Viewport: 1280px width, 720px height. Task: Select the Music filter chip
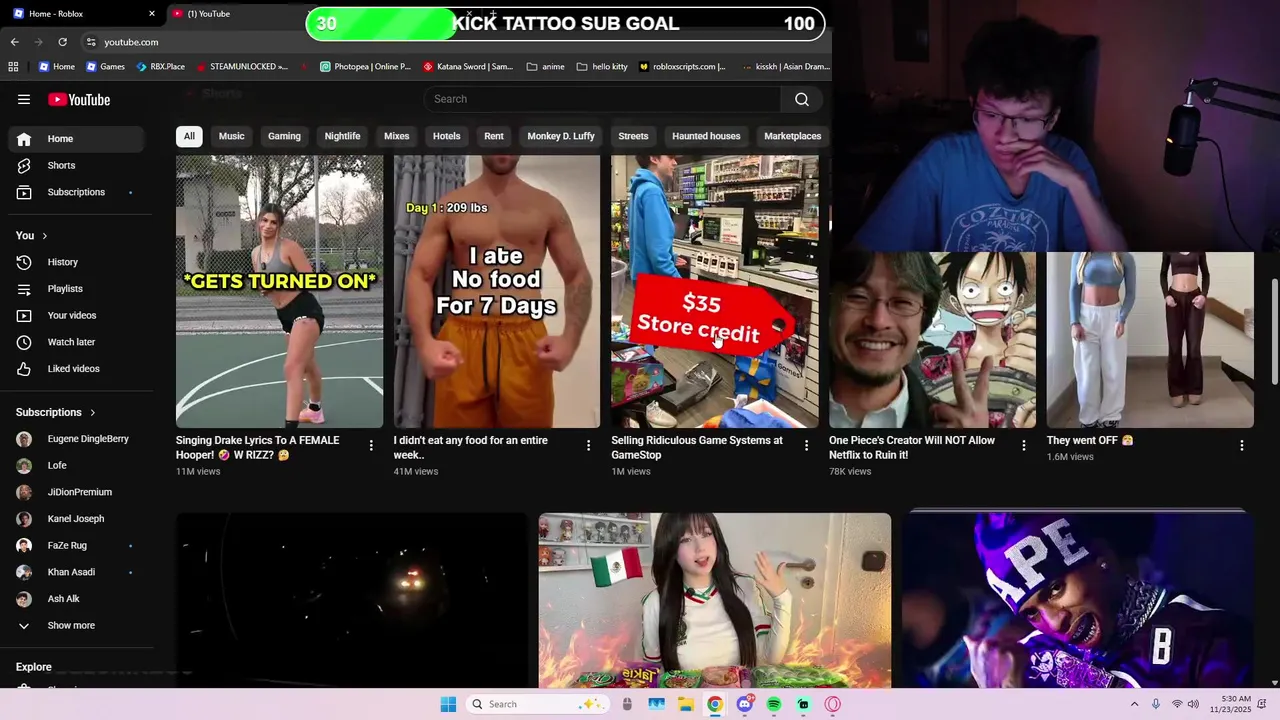231,136
